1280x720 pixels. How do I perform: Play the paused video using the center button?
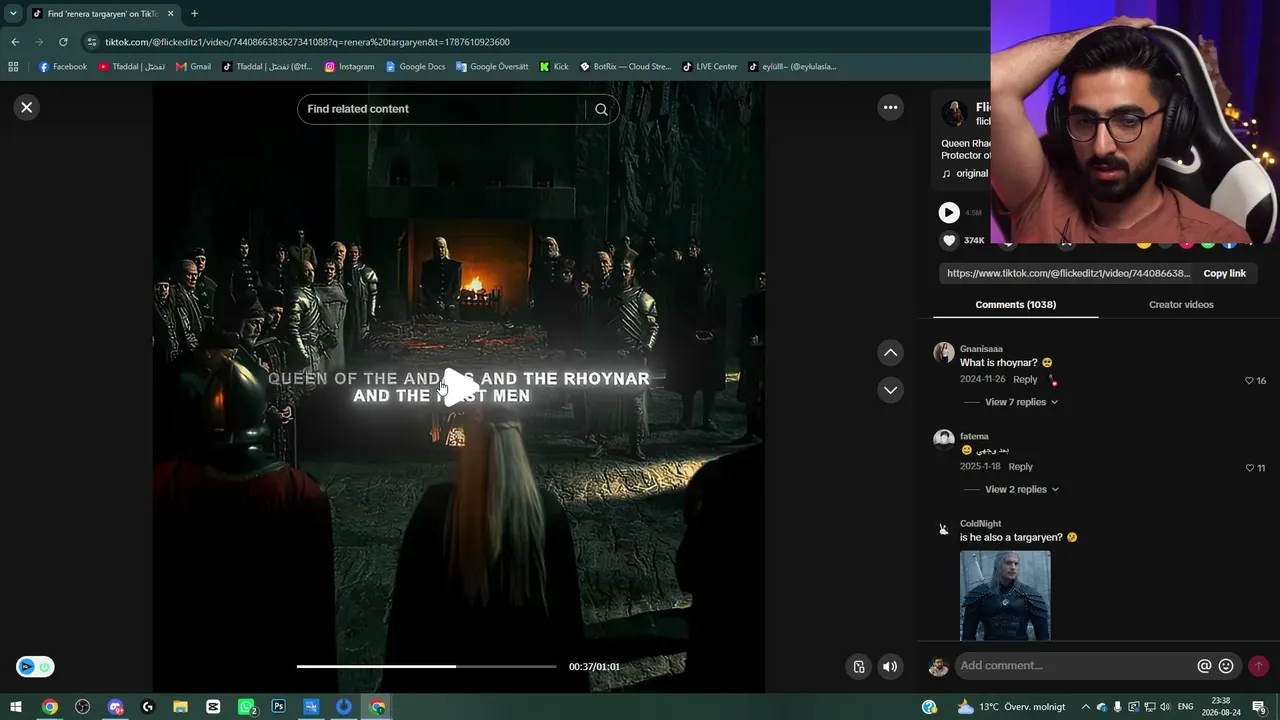pyautogui.click(x=459, y=387)
